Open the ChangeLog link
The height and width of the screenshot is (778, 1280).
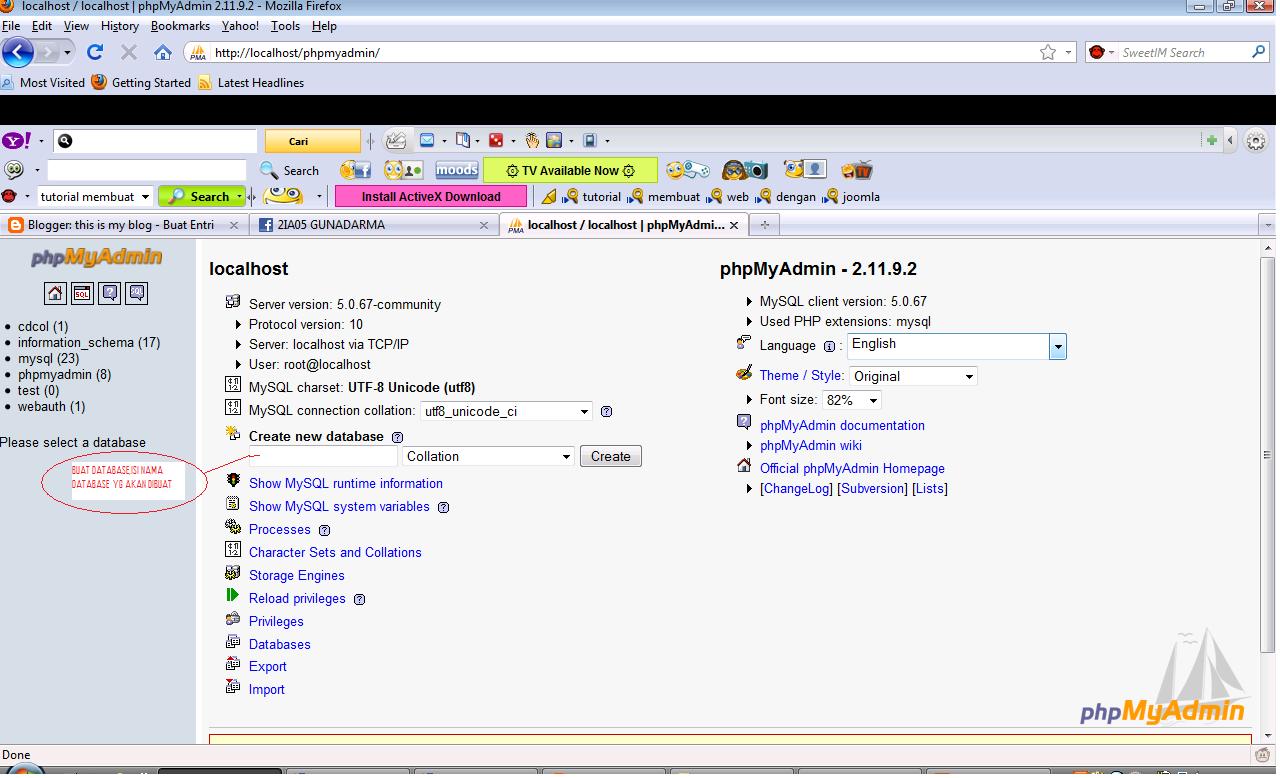pos(797,489)
